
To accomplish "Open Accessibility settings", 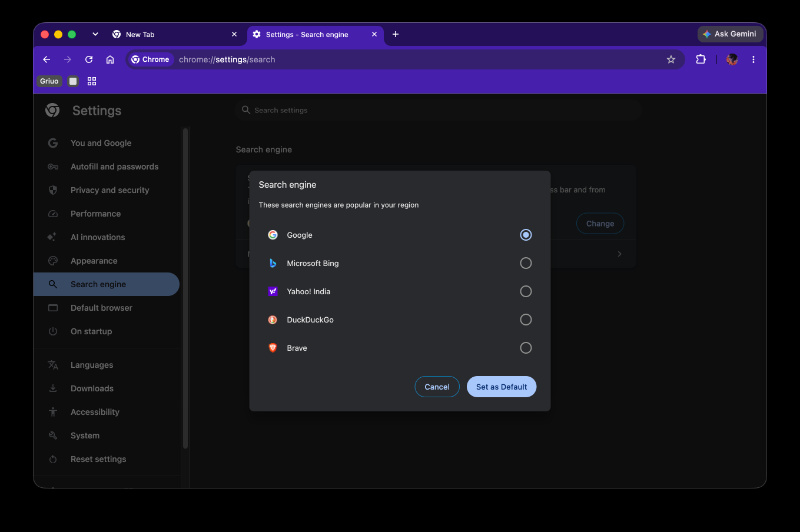I will click(x=106, y=412).
